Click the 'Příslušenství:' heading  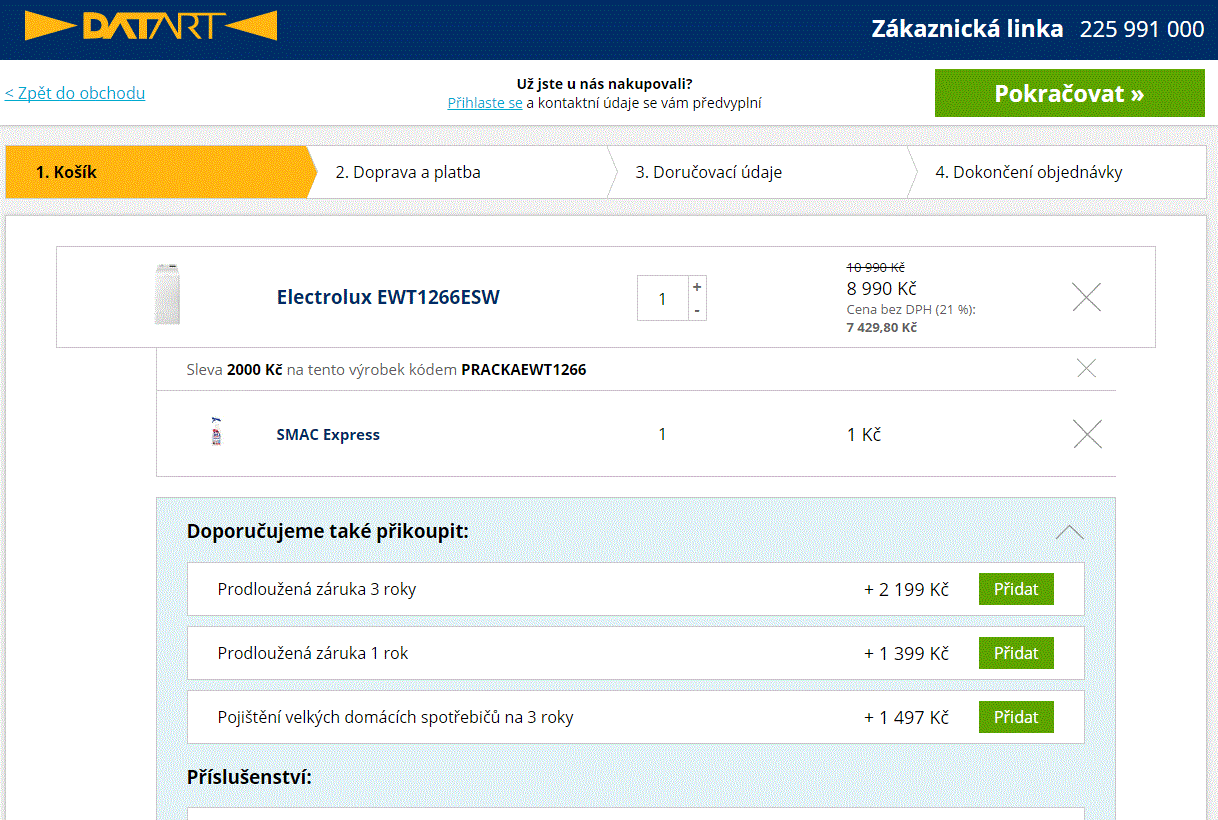point(249,777)
